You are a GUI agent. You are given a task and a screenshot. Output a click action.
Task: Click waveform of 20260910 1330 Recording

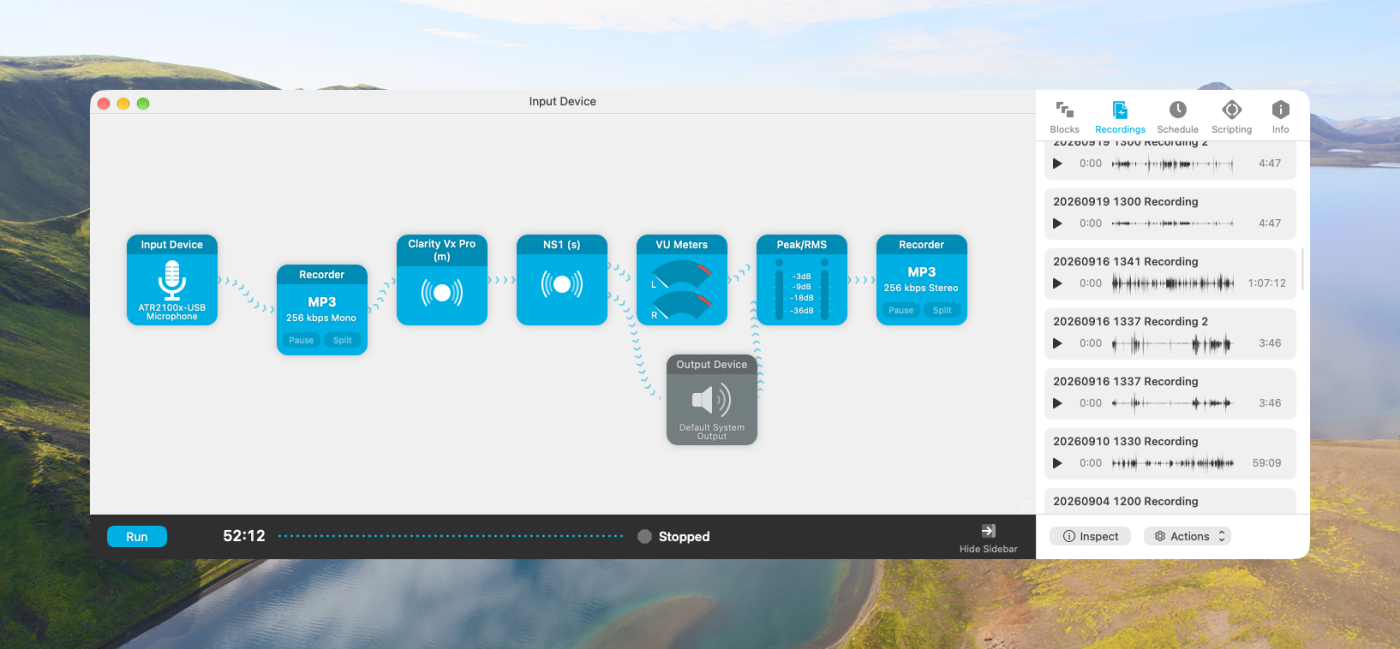[1173, 463]
